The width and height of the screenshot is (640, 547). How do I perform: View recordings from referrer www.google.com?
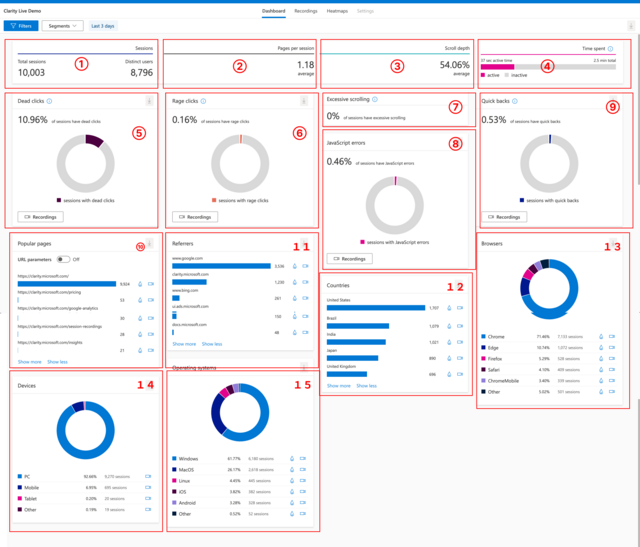point(305,266)
